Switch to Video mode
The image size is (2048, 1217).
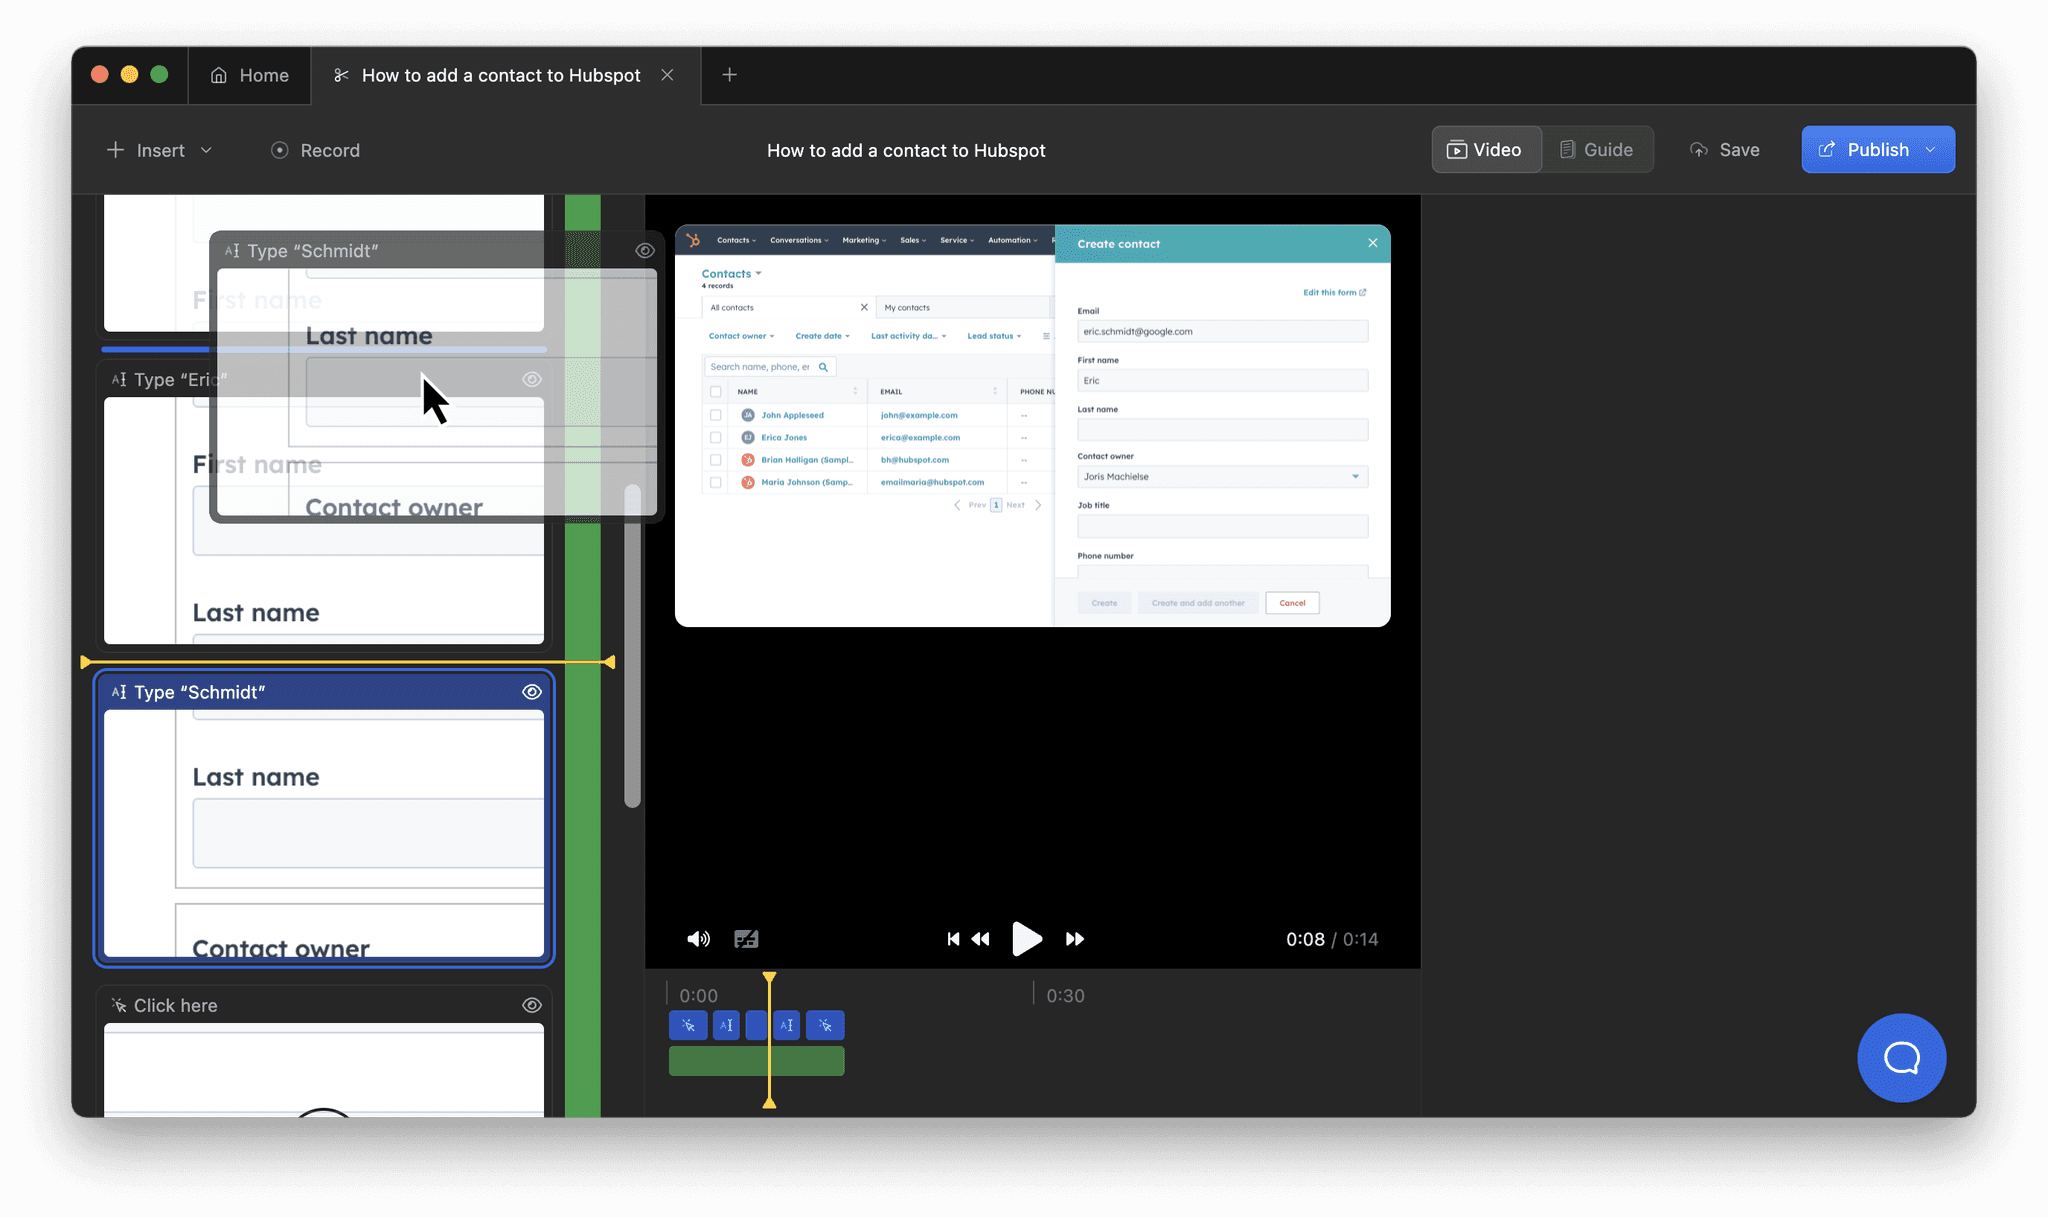1486,150
